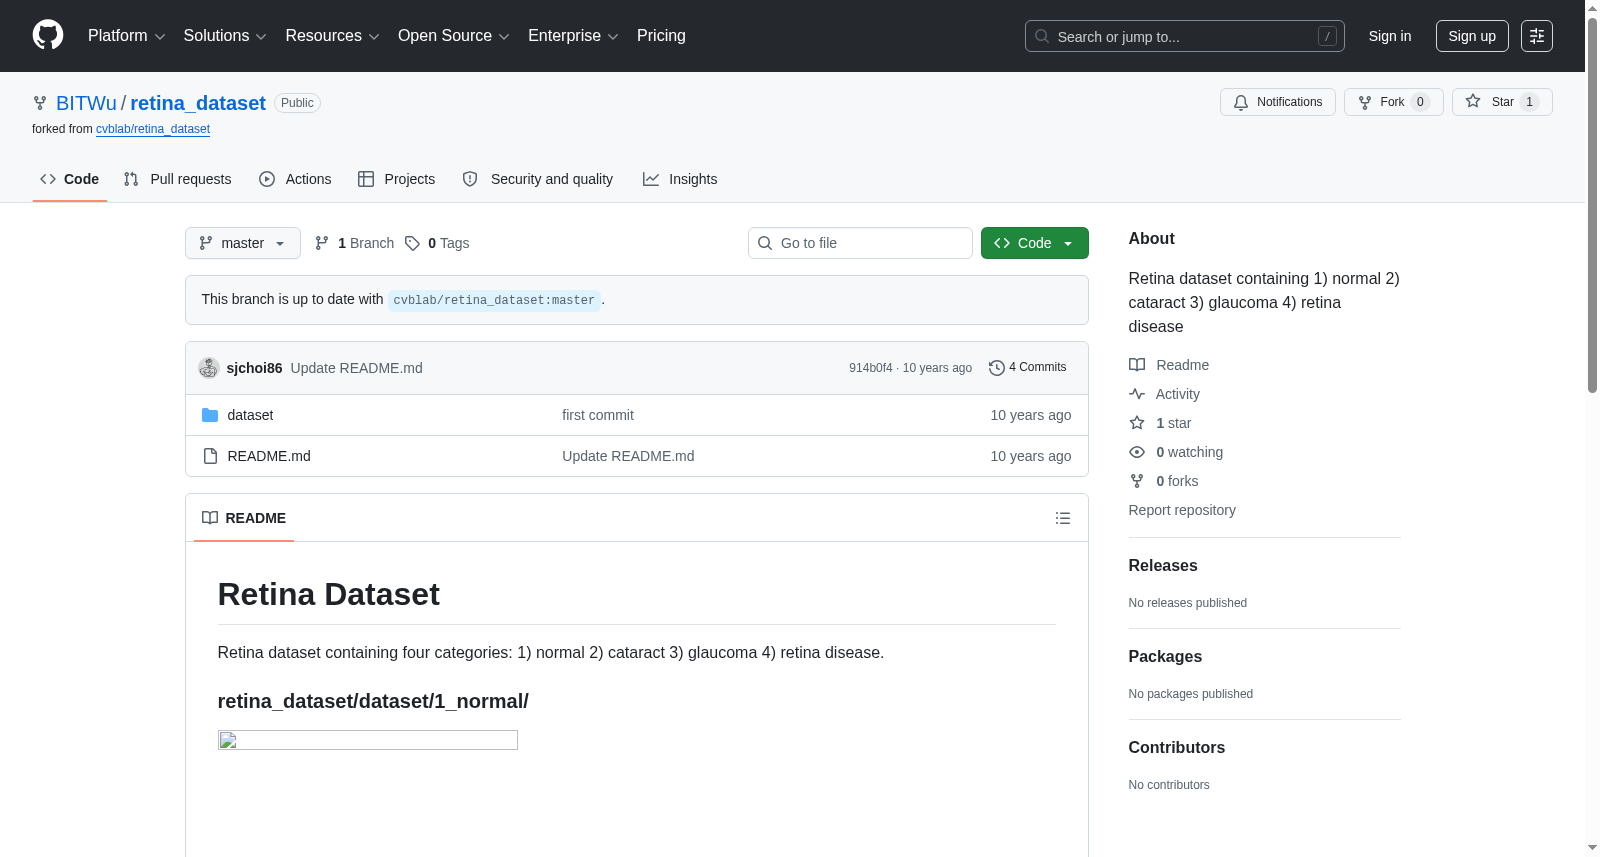Open the green Code dropdown
Screen dimensions: 1600x857
[1035, 243]
